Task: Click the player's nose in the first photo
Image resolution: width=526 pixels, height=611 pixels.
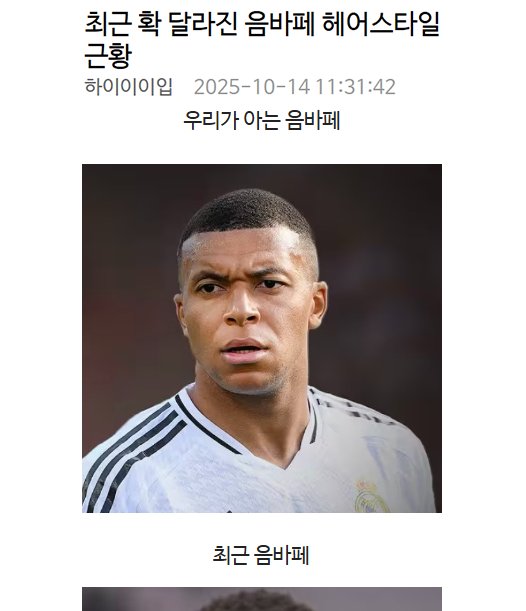Action: (x=242, y=309)
